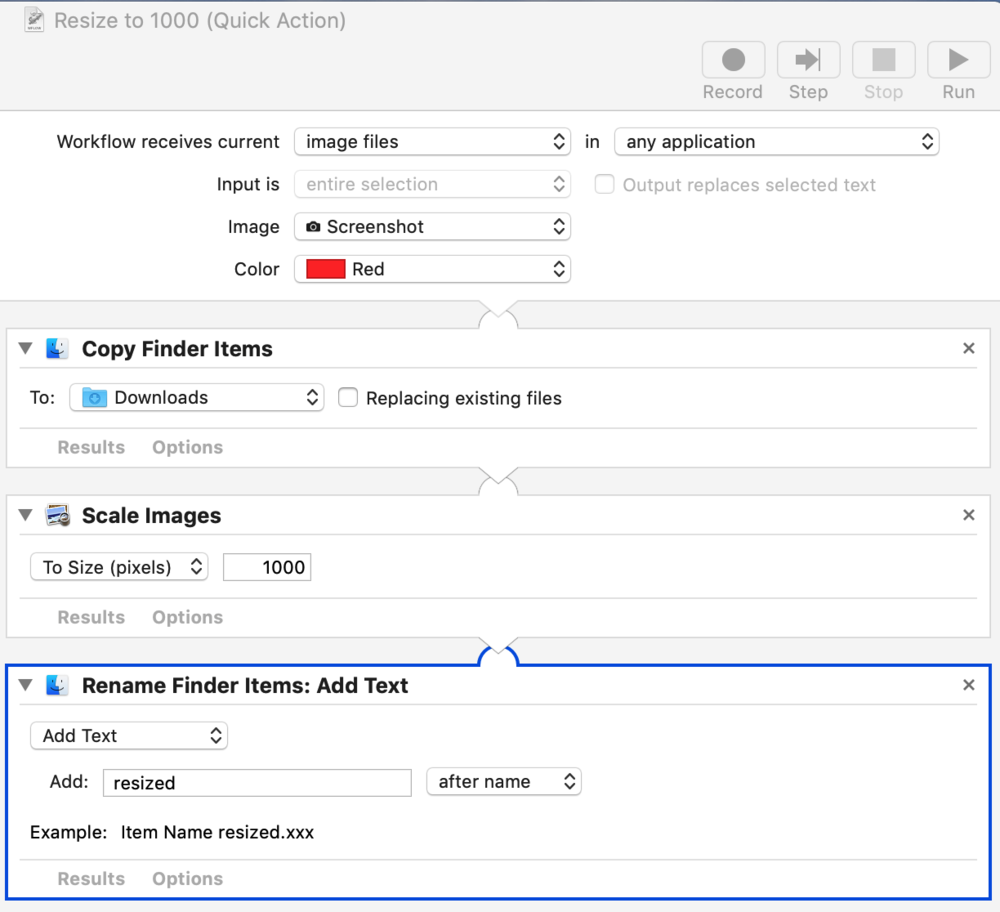
Task: Open the 'after name' position dropdown
Action: [504, 782]
